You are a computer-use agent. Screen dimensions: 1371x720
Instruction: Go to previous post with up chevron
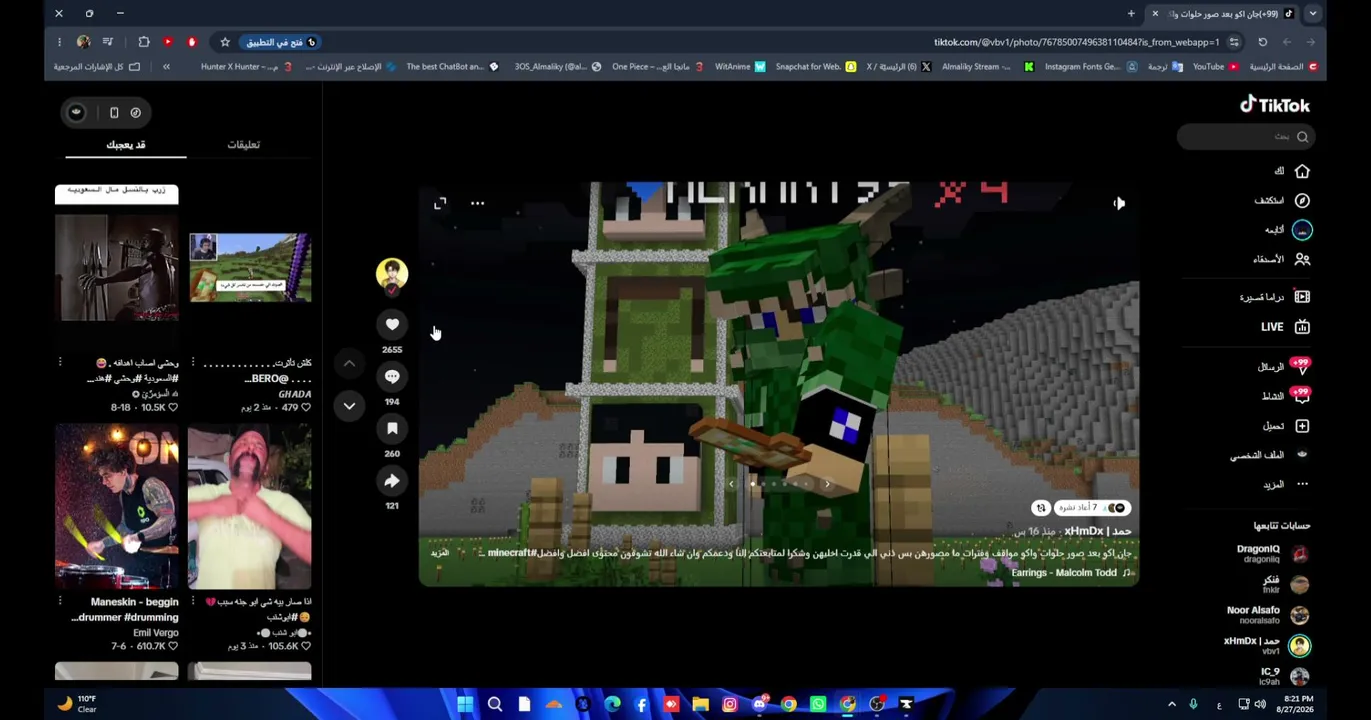point(349,364)
